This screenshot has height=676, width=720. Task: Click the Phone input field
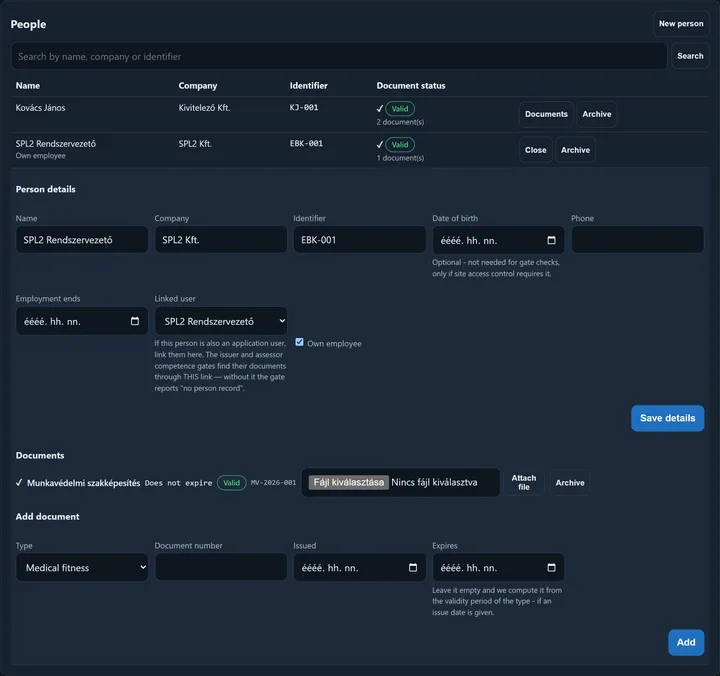[x=637, y=239]
